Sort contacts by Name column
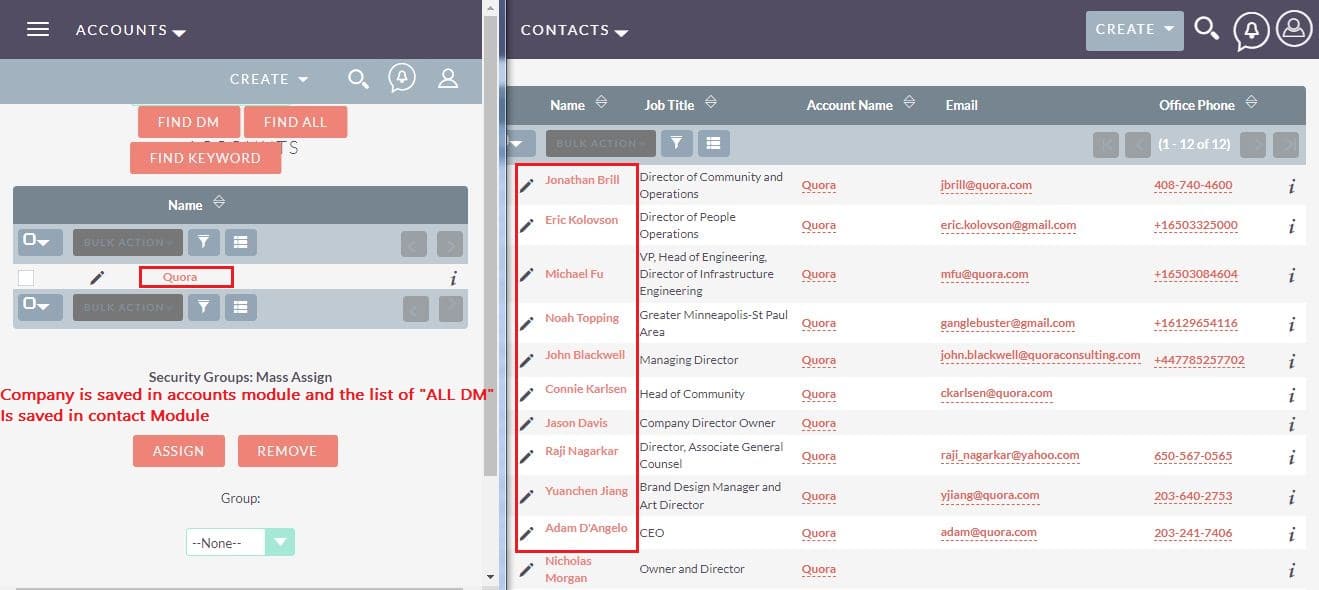 click(x=601, y=104)
